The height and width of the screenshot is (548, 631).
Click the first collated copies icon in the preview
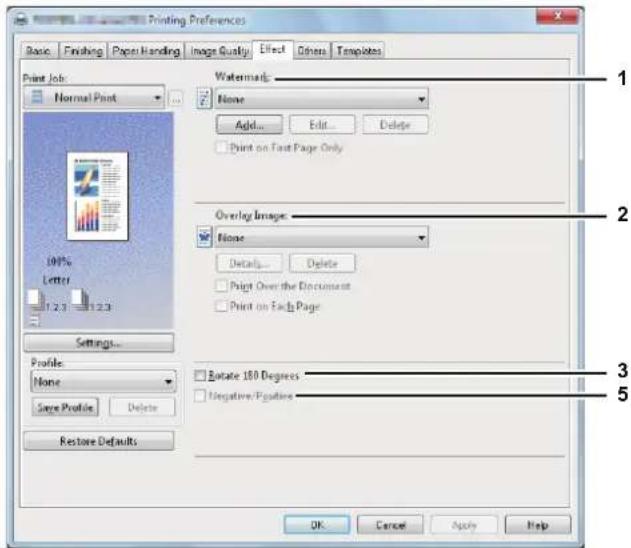coord(35,300)
